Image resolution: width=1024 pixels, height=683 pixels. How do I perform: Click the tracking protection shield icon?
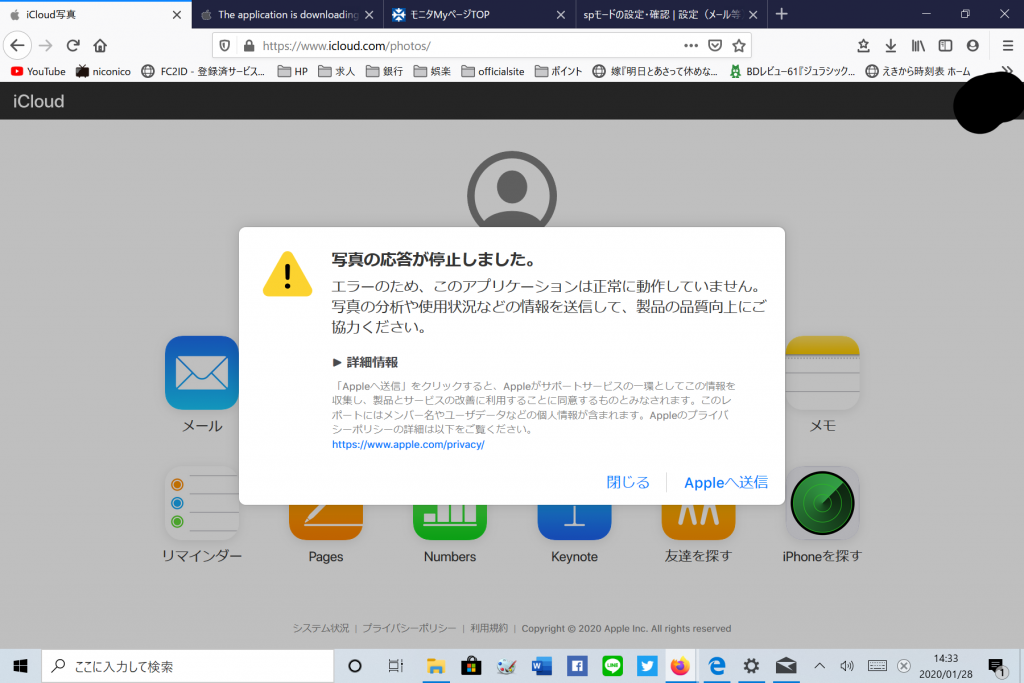pos(225,46)
